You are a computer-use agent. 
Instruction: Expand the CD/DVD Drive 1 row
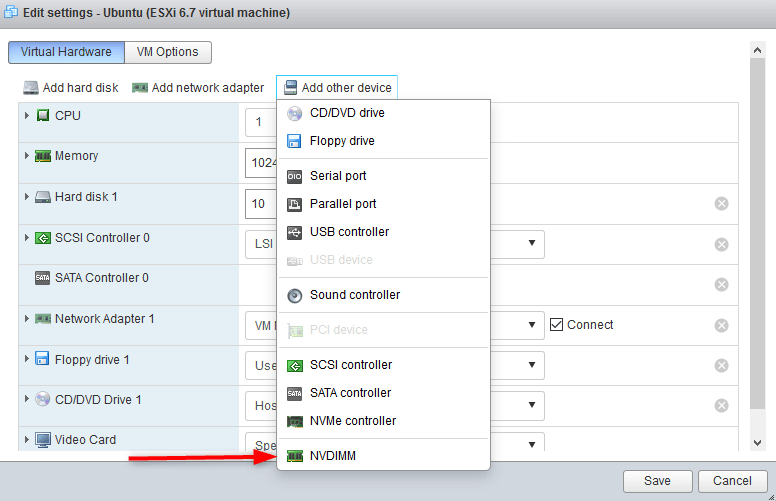[x=27, y=399]
